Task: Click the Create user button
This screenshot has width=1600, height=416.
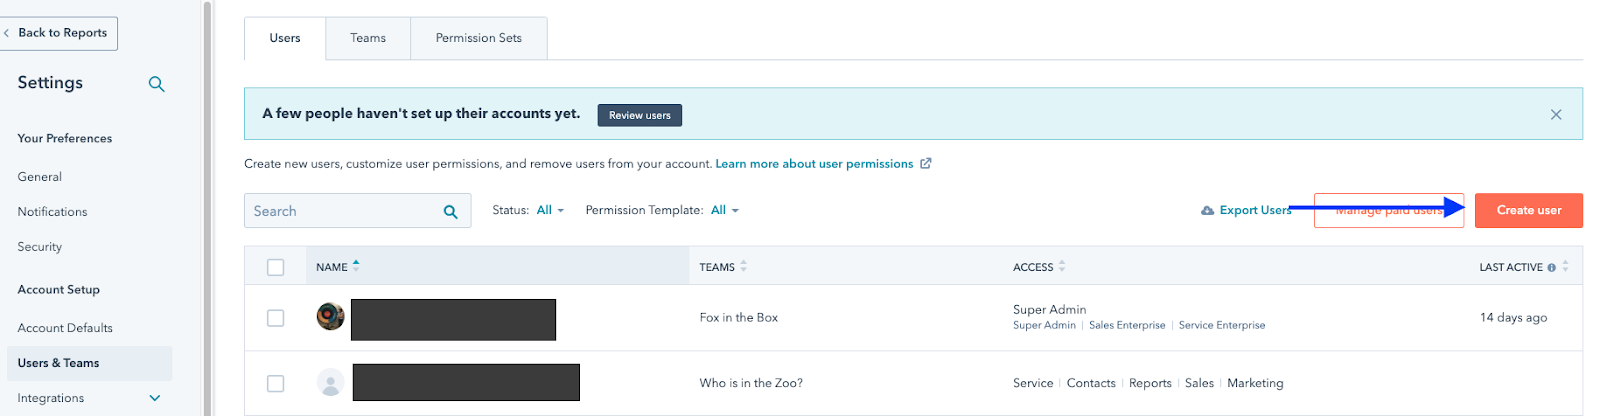Action: point(1528,210)
